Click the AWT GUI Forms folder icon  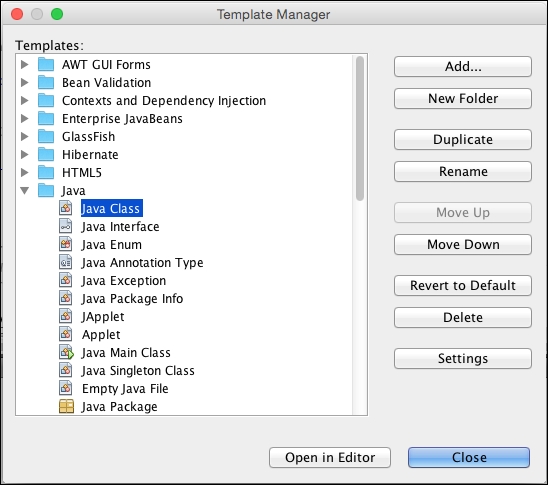coord(46,64)
